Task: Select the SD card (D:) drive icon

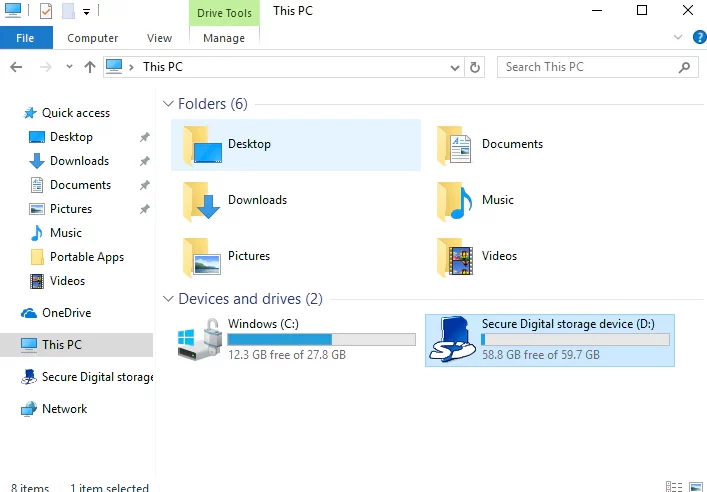Action: (452, 339)
